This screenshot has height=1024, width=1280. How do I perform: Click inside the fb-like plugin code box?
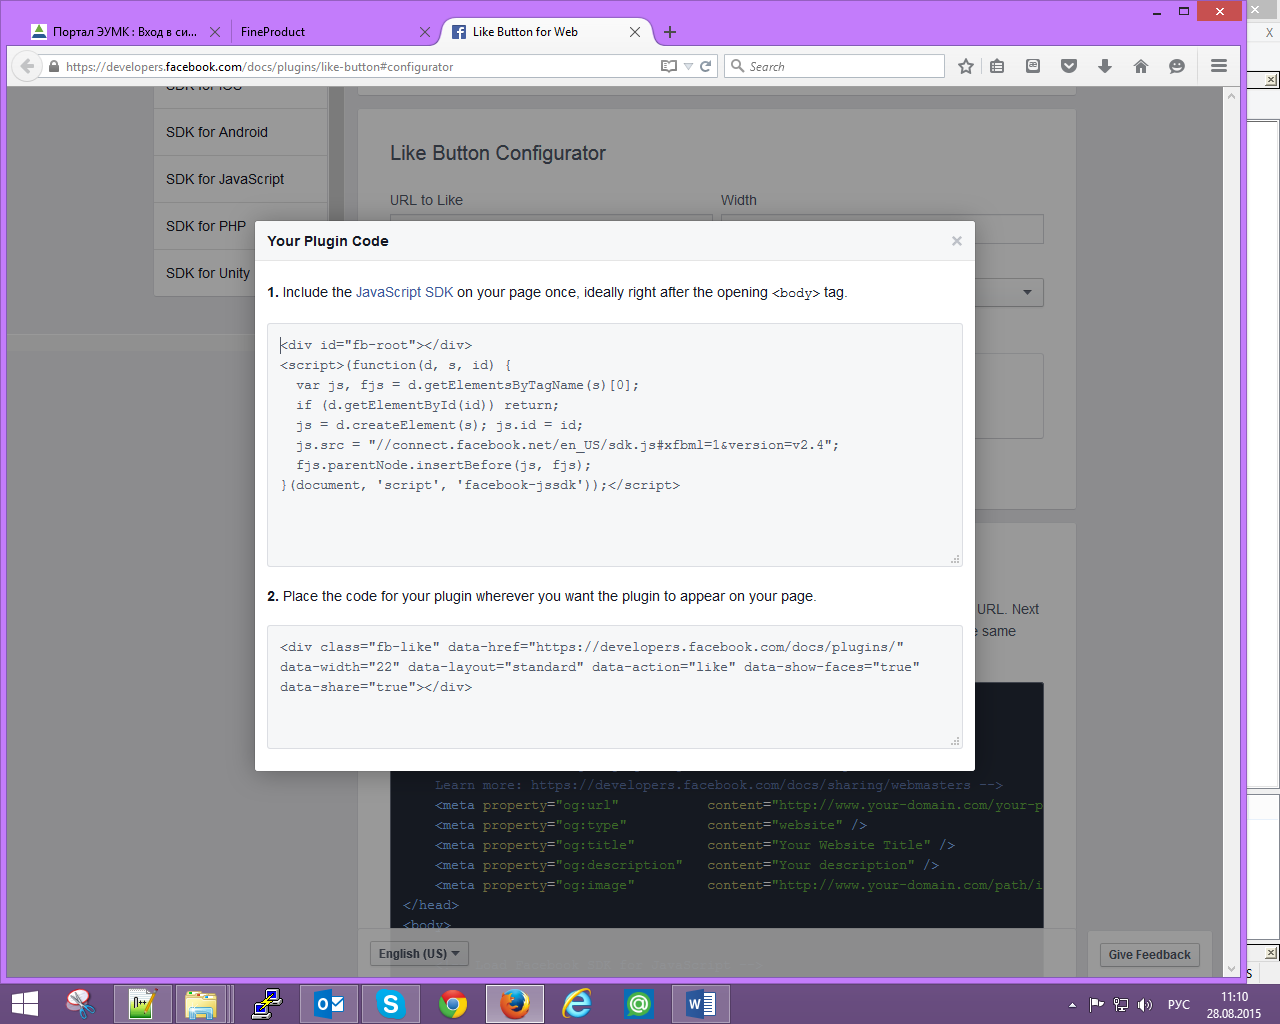615,688
